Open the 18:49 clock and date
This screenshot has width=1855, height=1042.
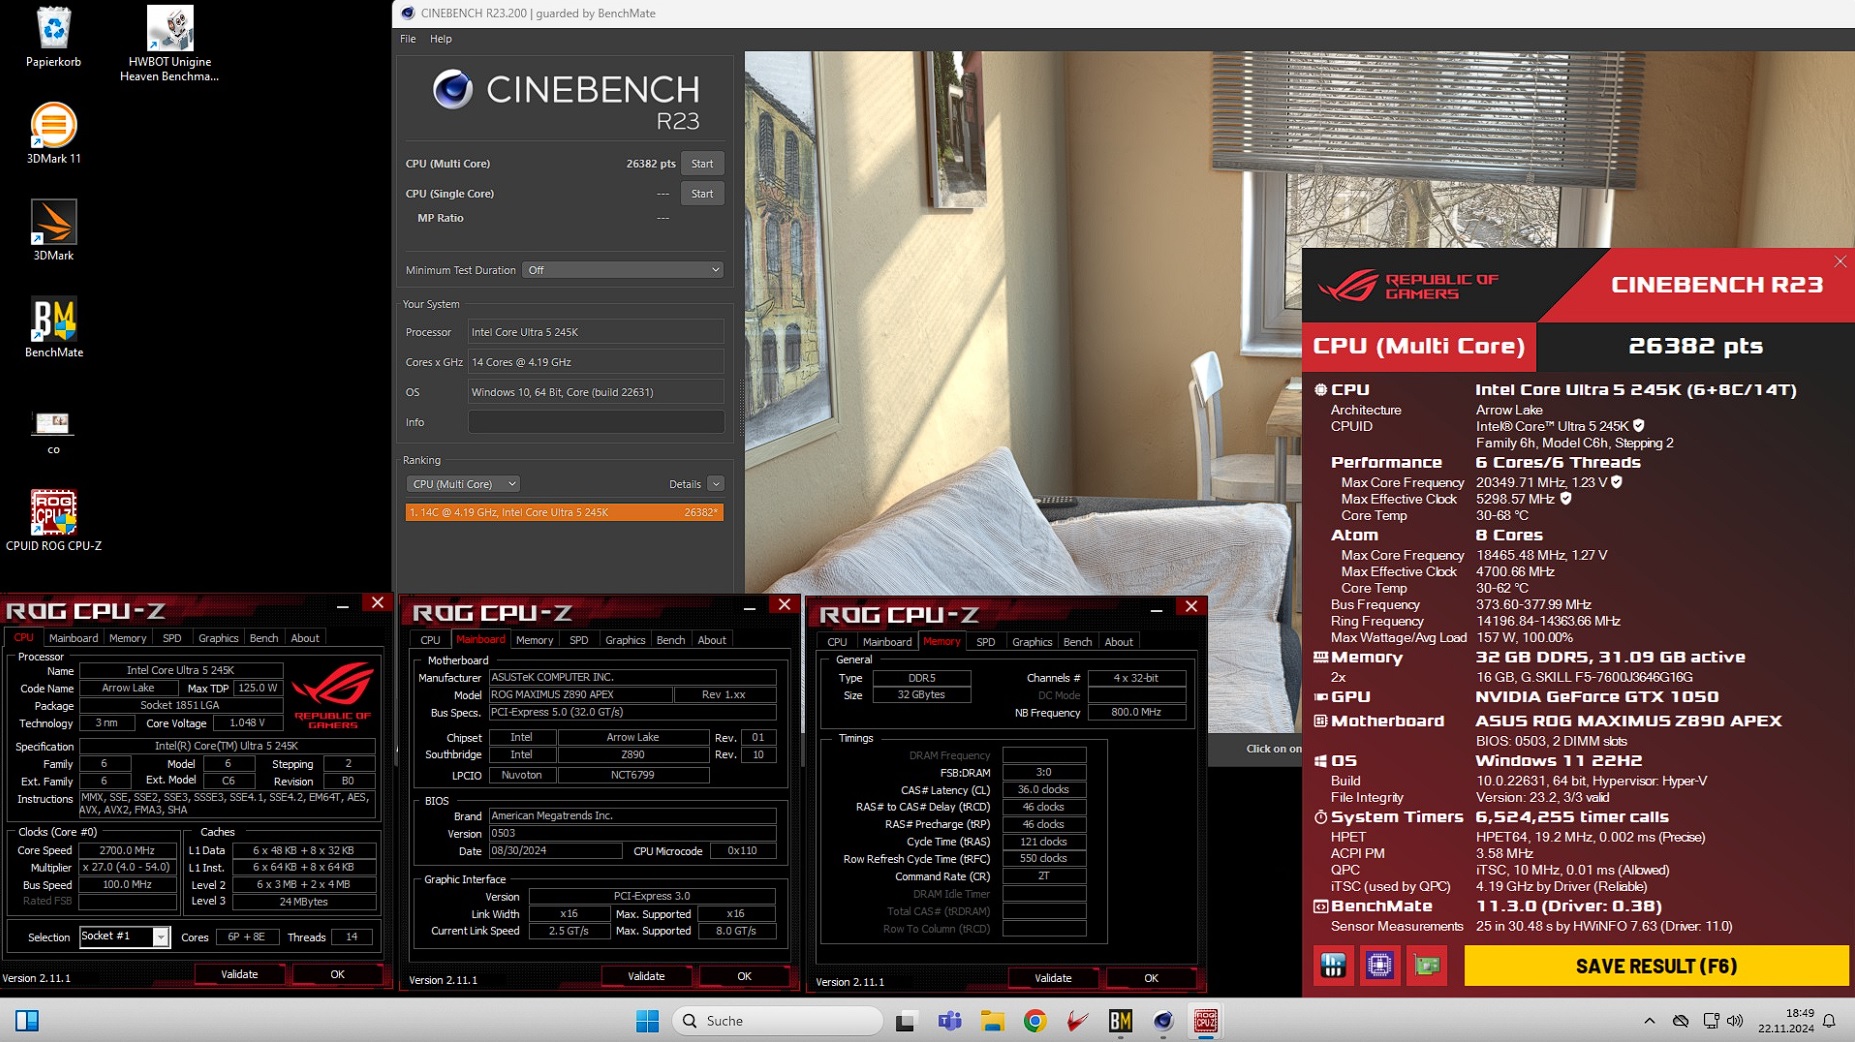click(1785, 1021)
